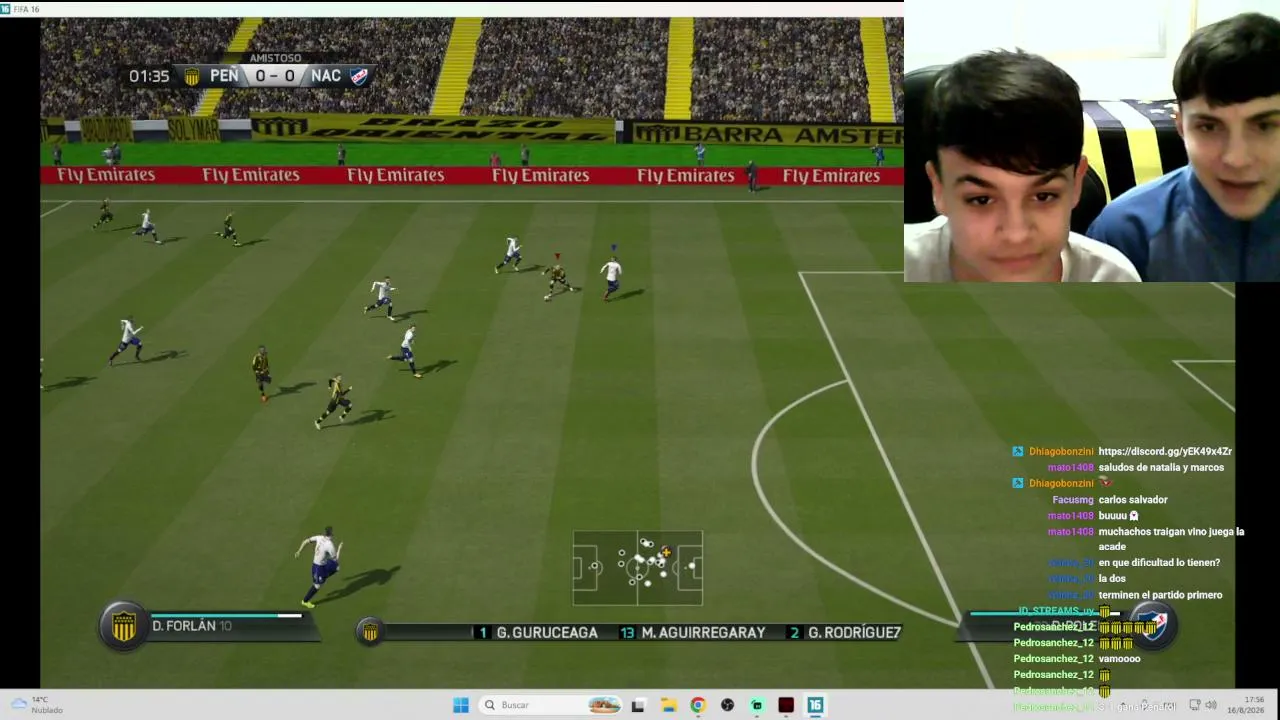
Task: Click the volume icon in the system tray
Action: (1211, 705)
